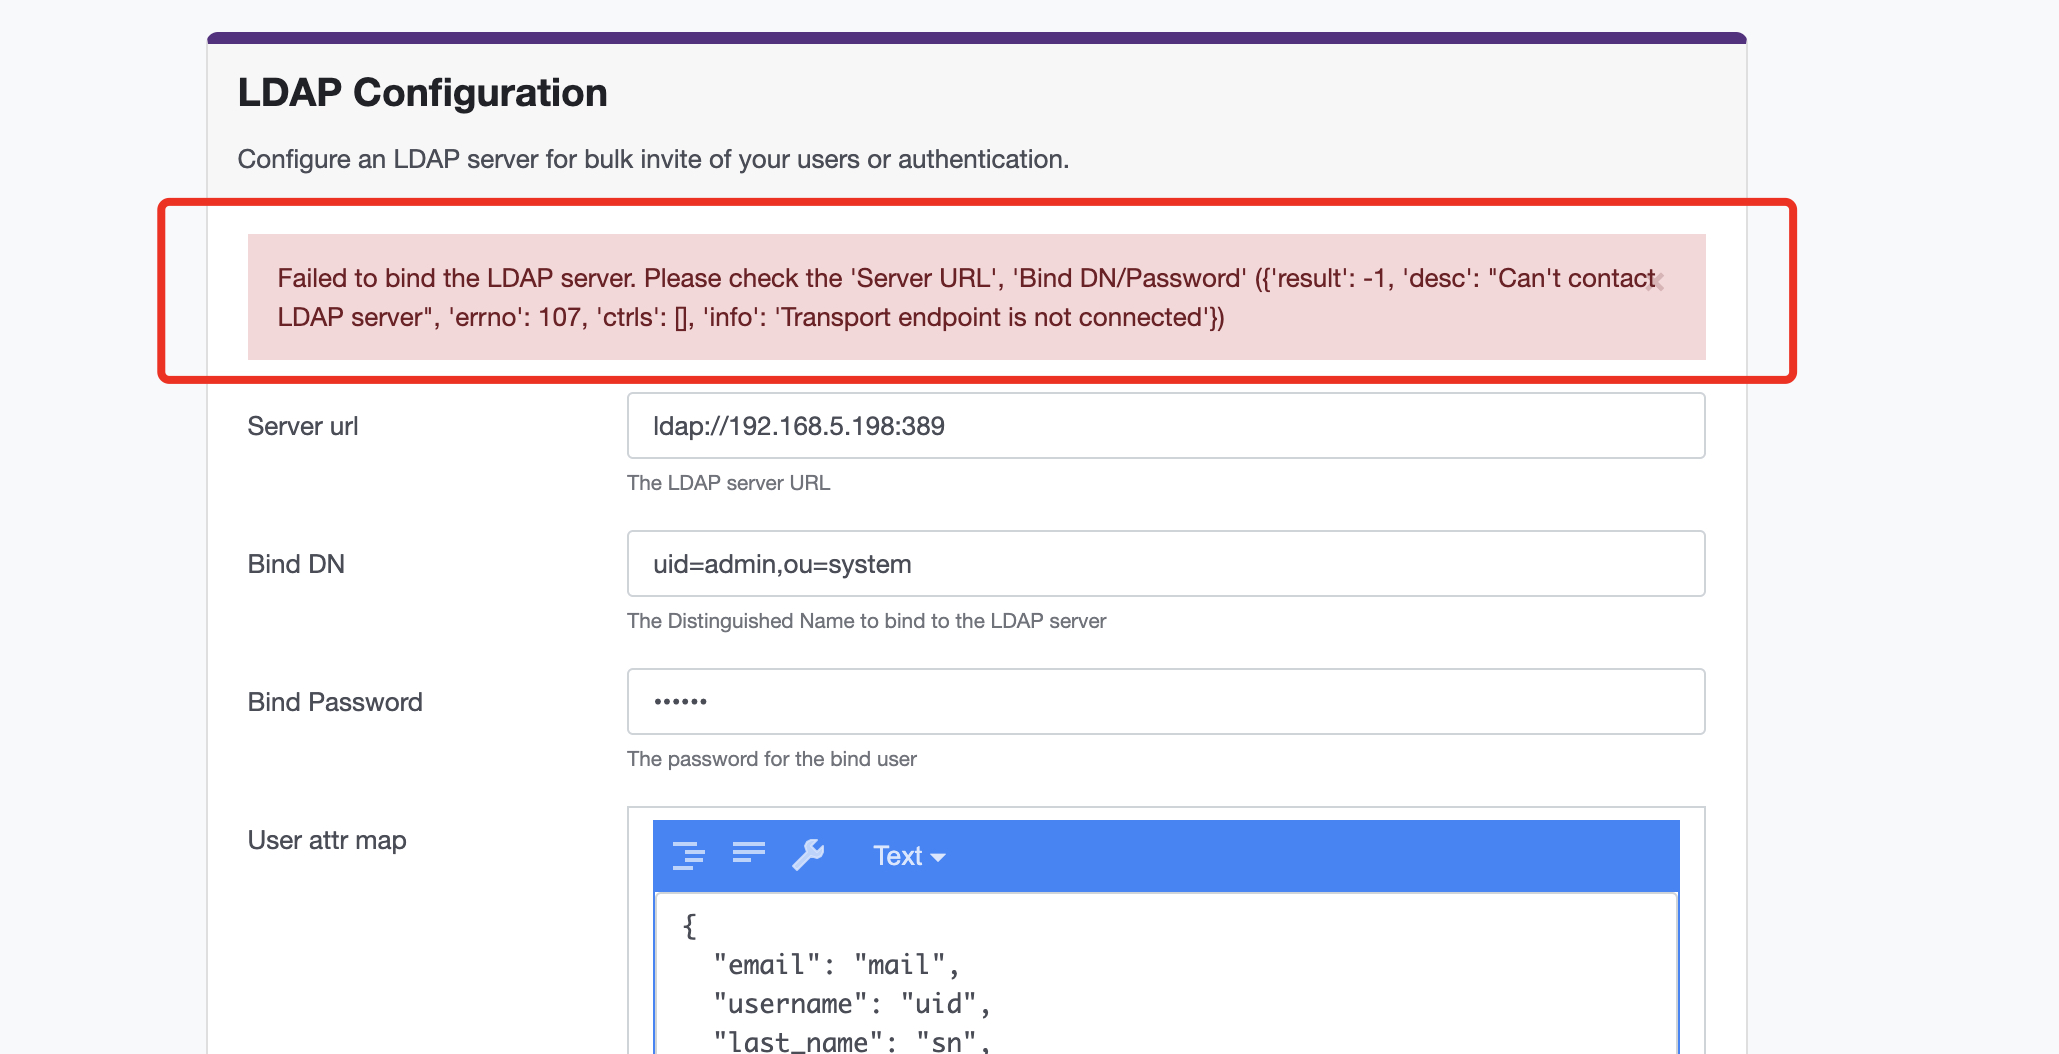Screen dimensions: 2059x1054
Task: Click the "Bind DN" field label
Action: (296, 565)
